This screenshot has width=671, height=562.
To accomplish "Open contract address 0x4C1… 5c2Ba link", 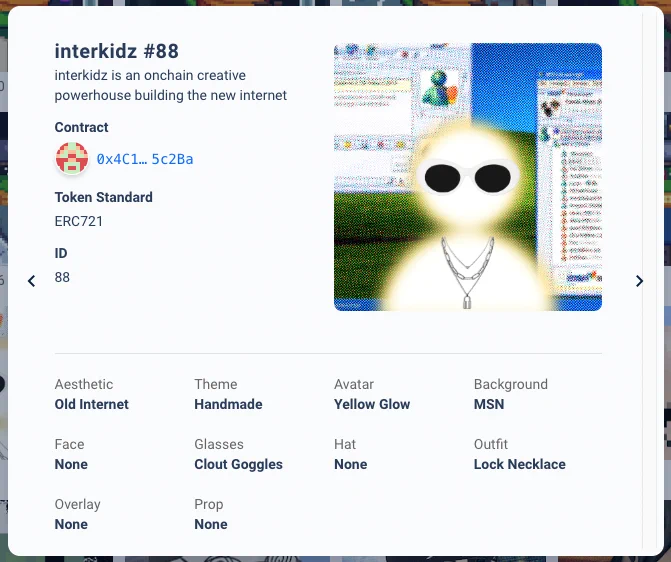I will [145, 159].
